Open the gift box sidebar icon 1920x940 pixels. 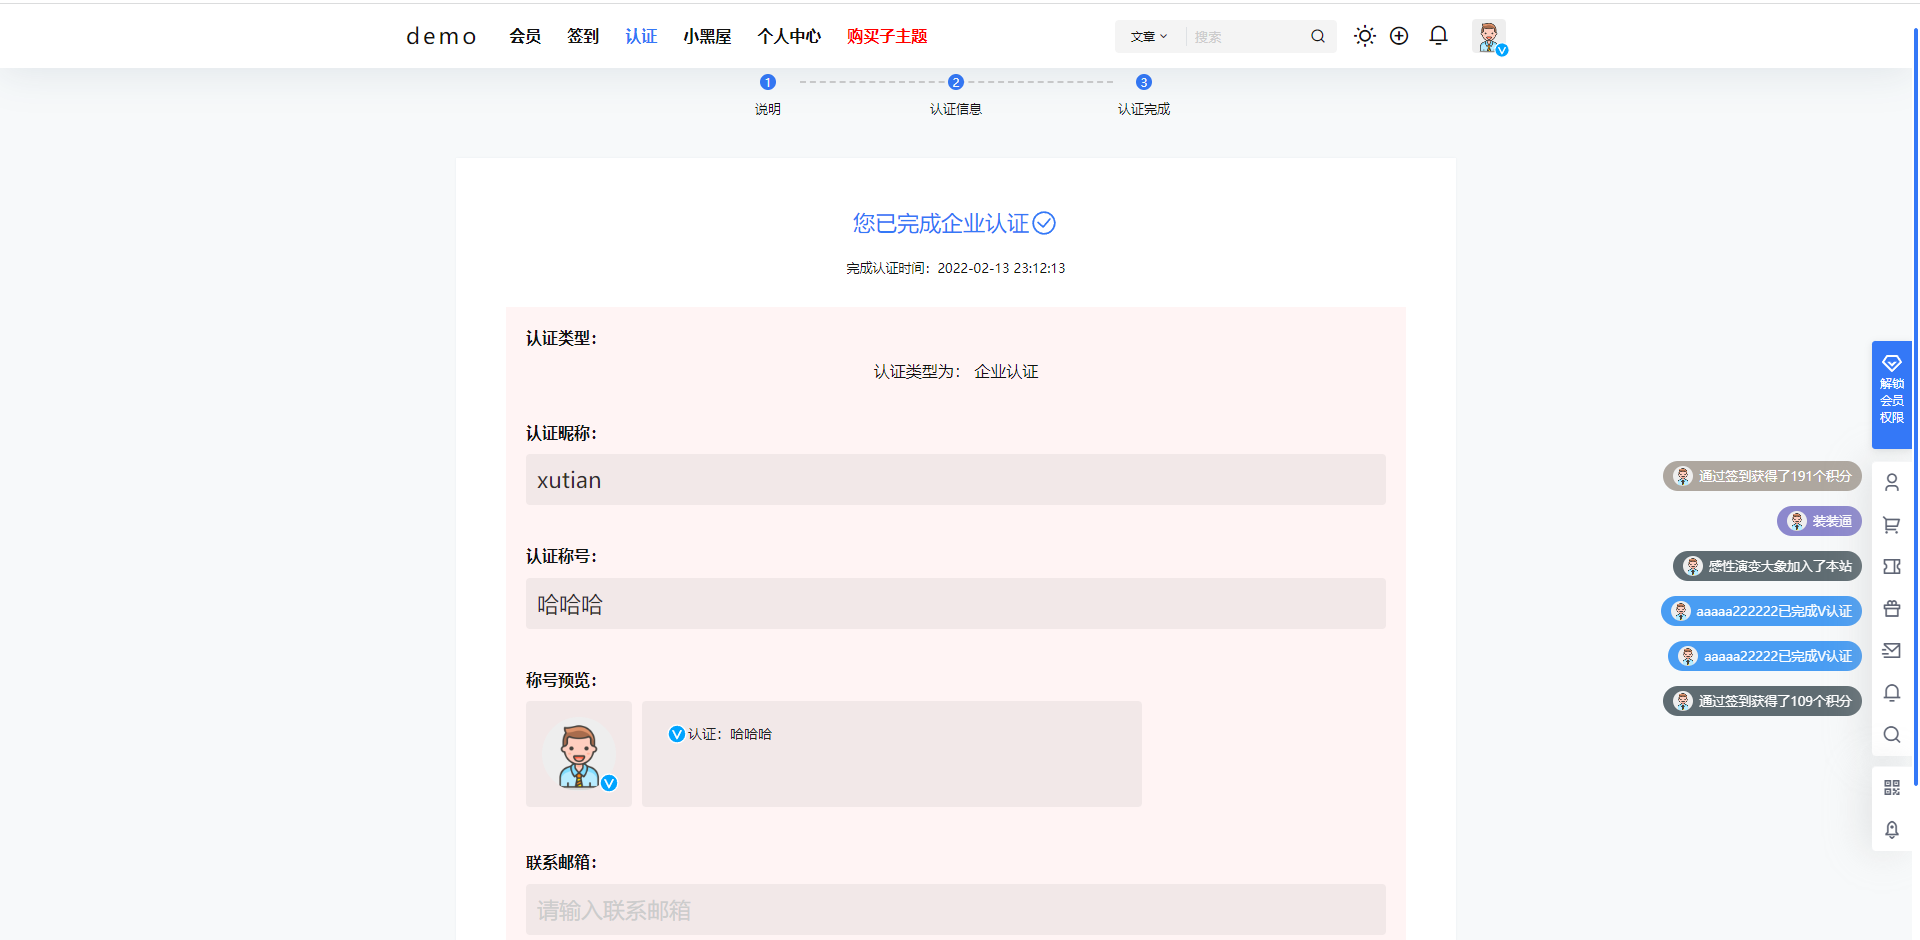click(1891, 608)
